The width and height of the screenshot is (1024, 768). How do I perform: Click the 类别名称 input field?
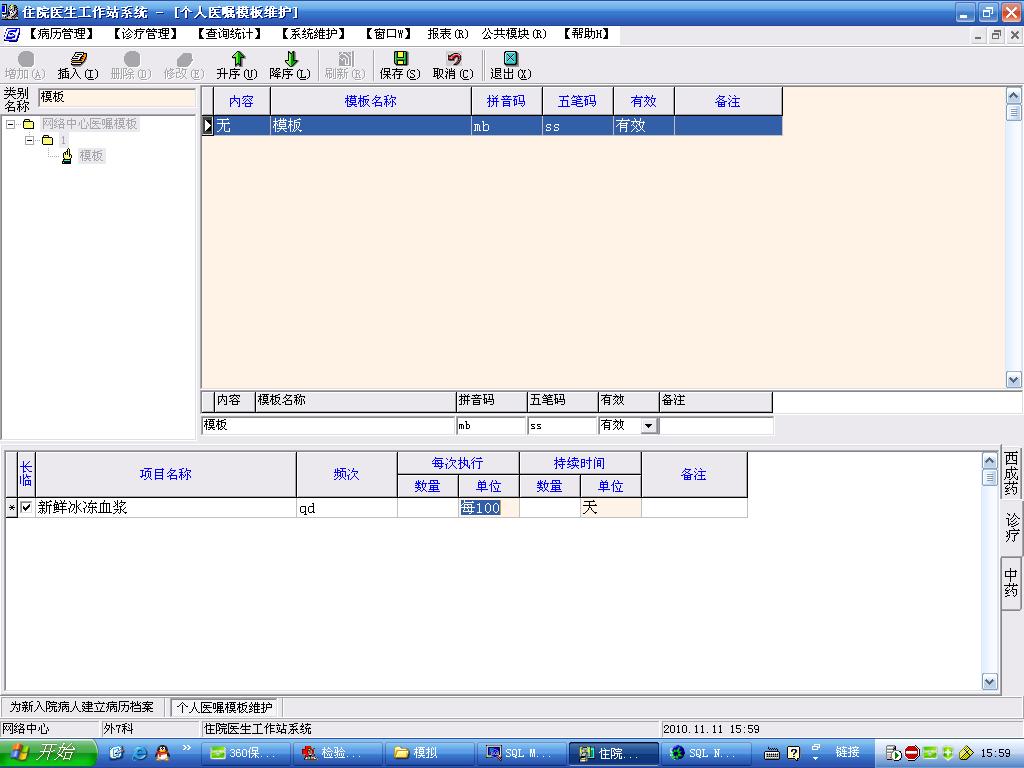(x=116, y=98)
